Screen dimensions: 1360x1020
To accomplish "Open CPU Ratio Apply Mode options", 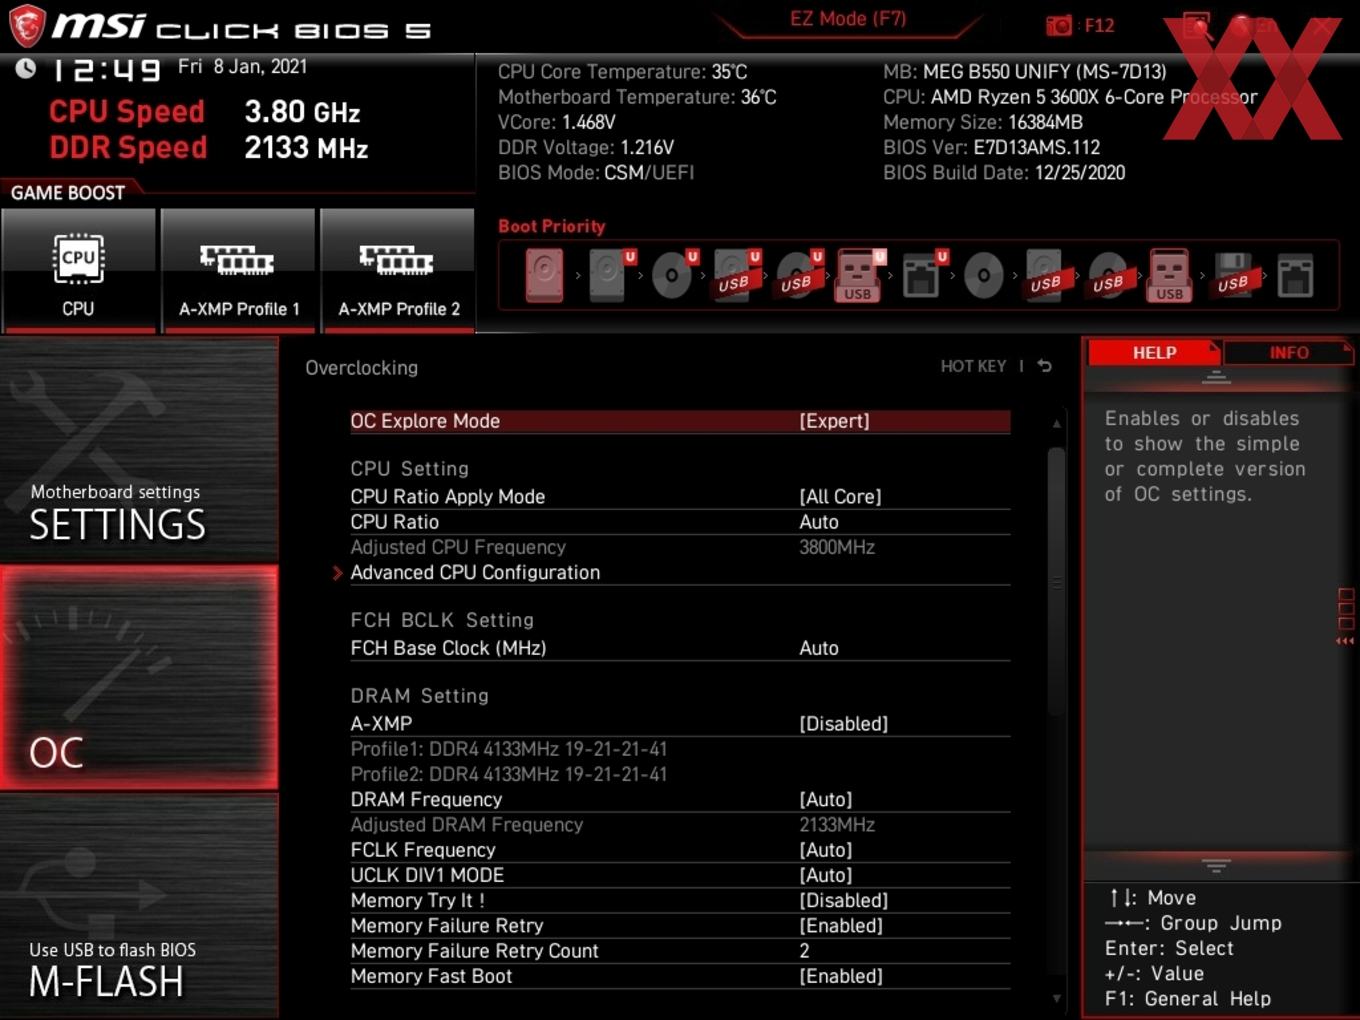I will (680, 497).
